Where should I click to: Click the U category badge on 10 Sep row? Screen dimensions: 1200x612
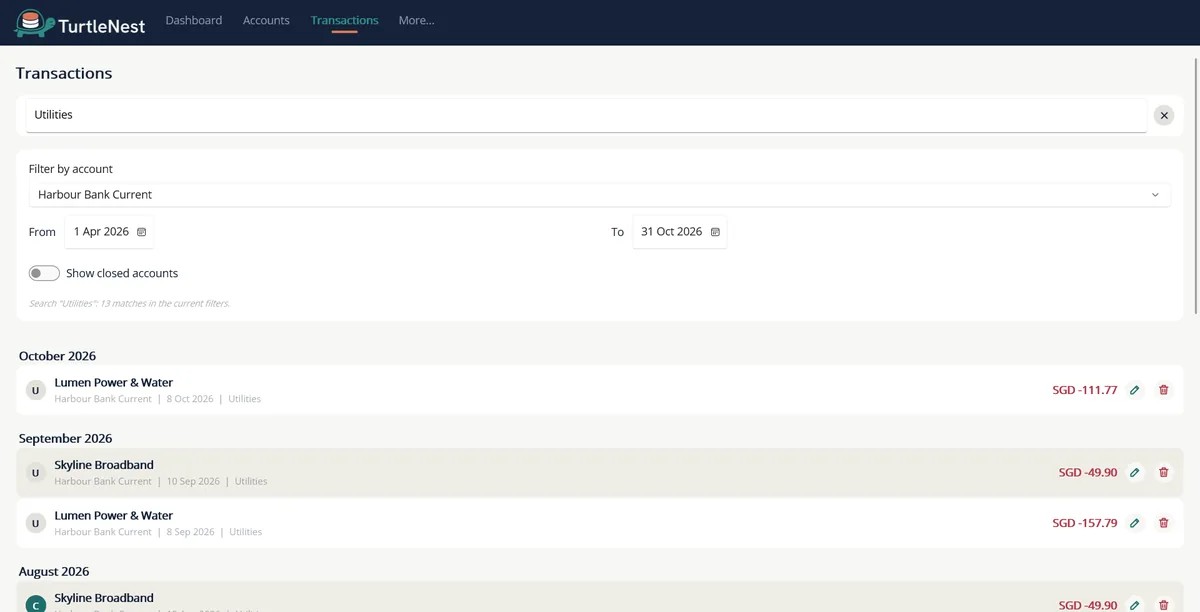coord(36,472)
